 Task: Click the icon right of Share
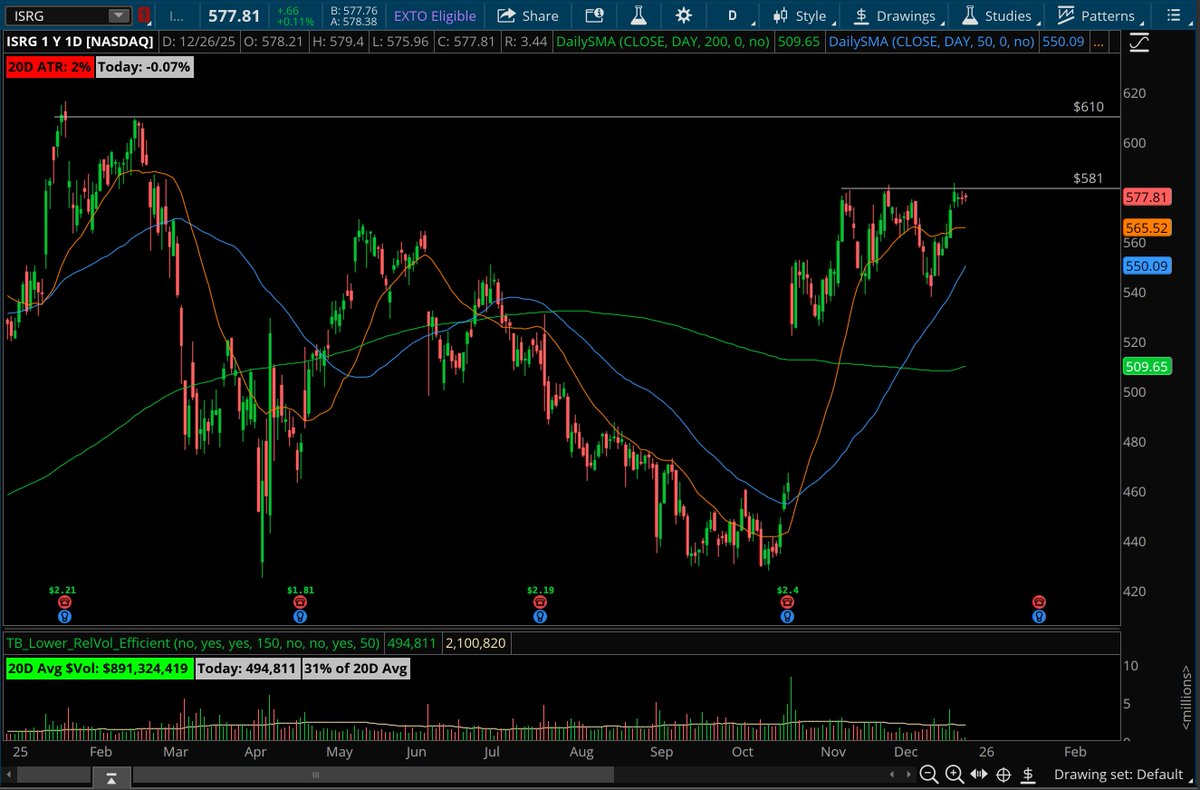tap(594, 16)
